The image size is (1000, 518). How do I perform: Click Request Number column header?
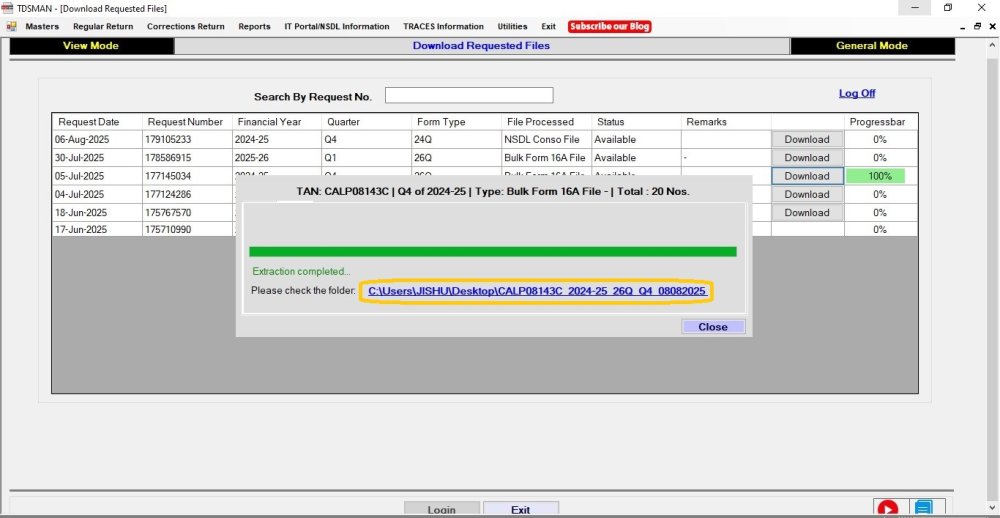(x=185, y=122)
